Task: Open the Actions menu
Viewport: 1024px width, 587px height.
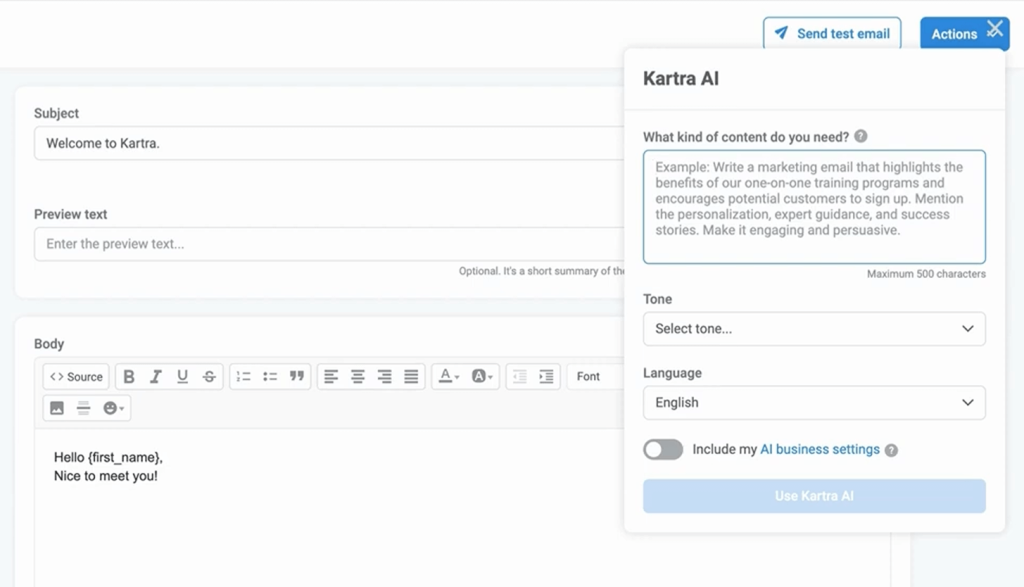Action: pos(953,33)
